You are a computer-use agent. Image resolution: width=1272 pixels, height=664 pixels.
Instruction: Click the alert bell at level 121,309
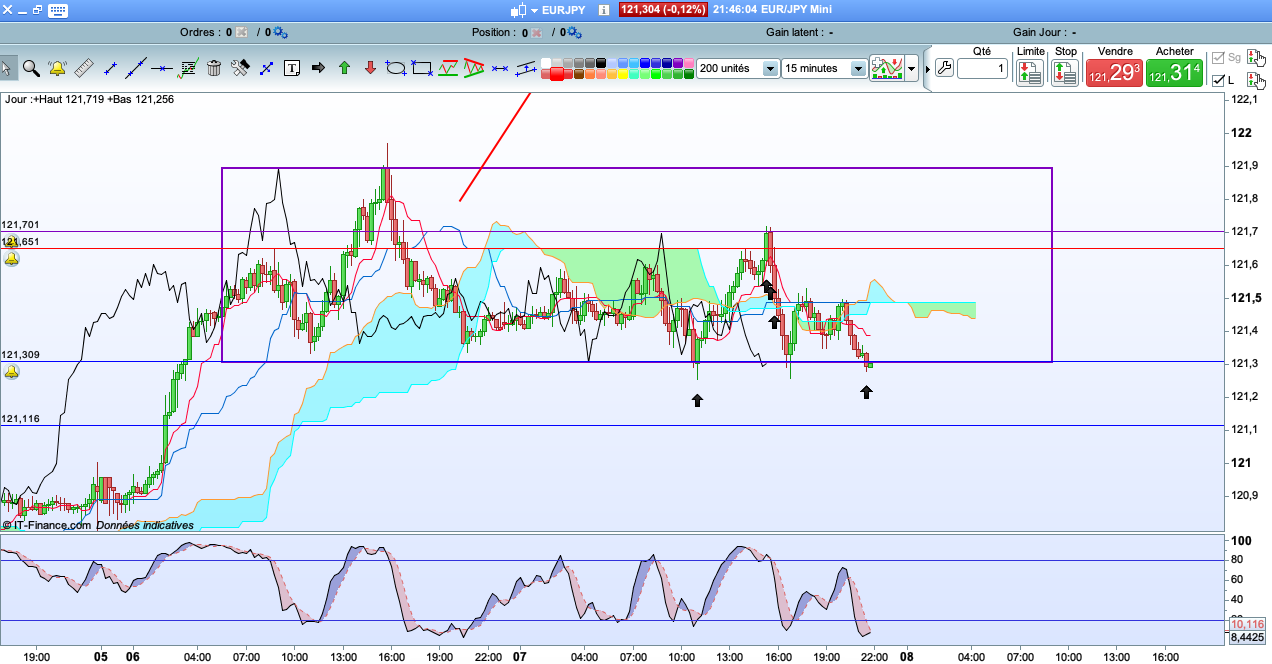pyautogui.click(x=11, y=372)
